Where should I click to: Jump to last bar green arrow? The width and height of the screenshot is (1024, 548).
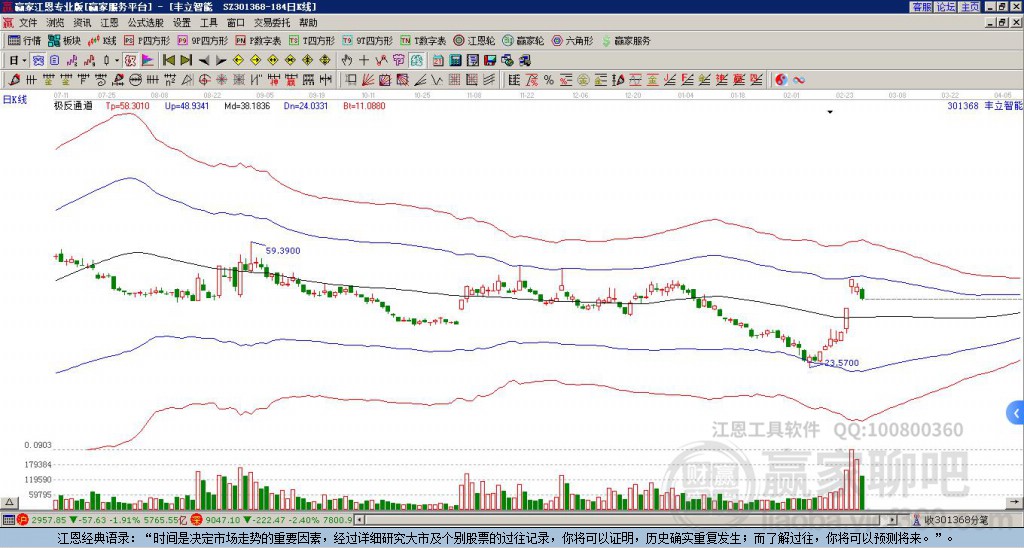click(x=186, y=61)
